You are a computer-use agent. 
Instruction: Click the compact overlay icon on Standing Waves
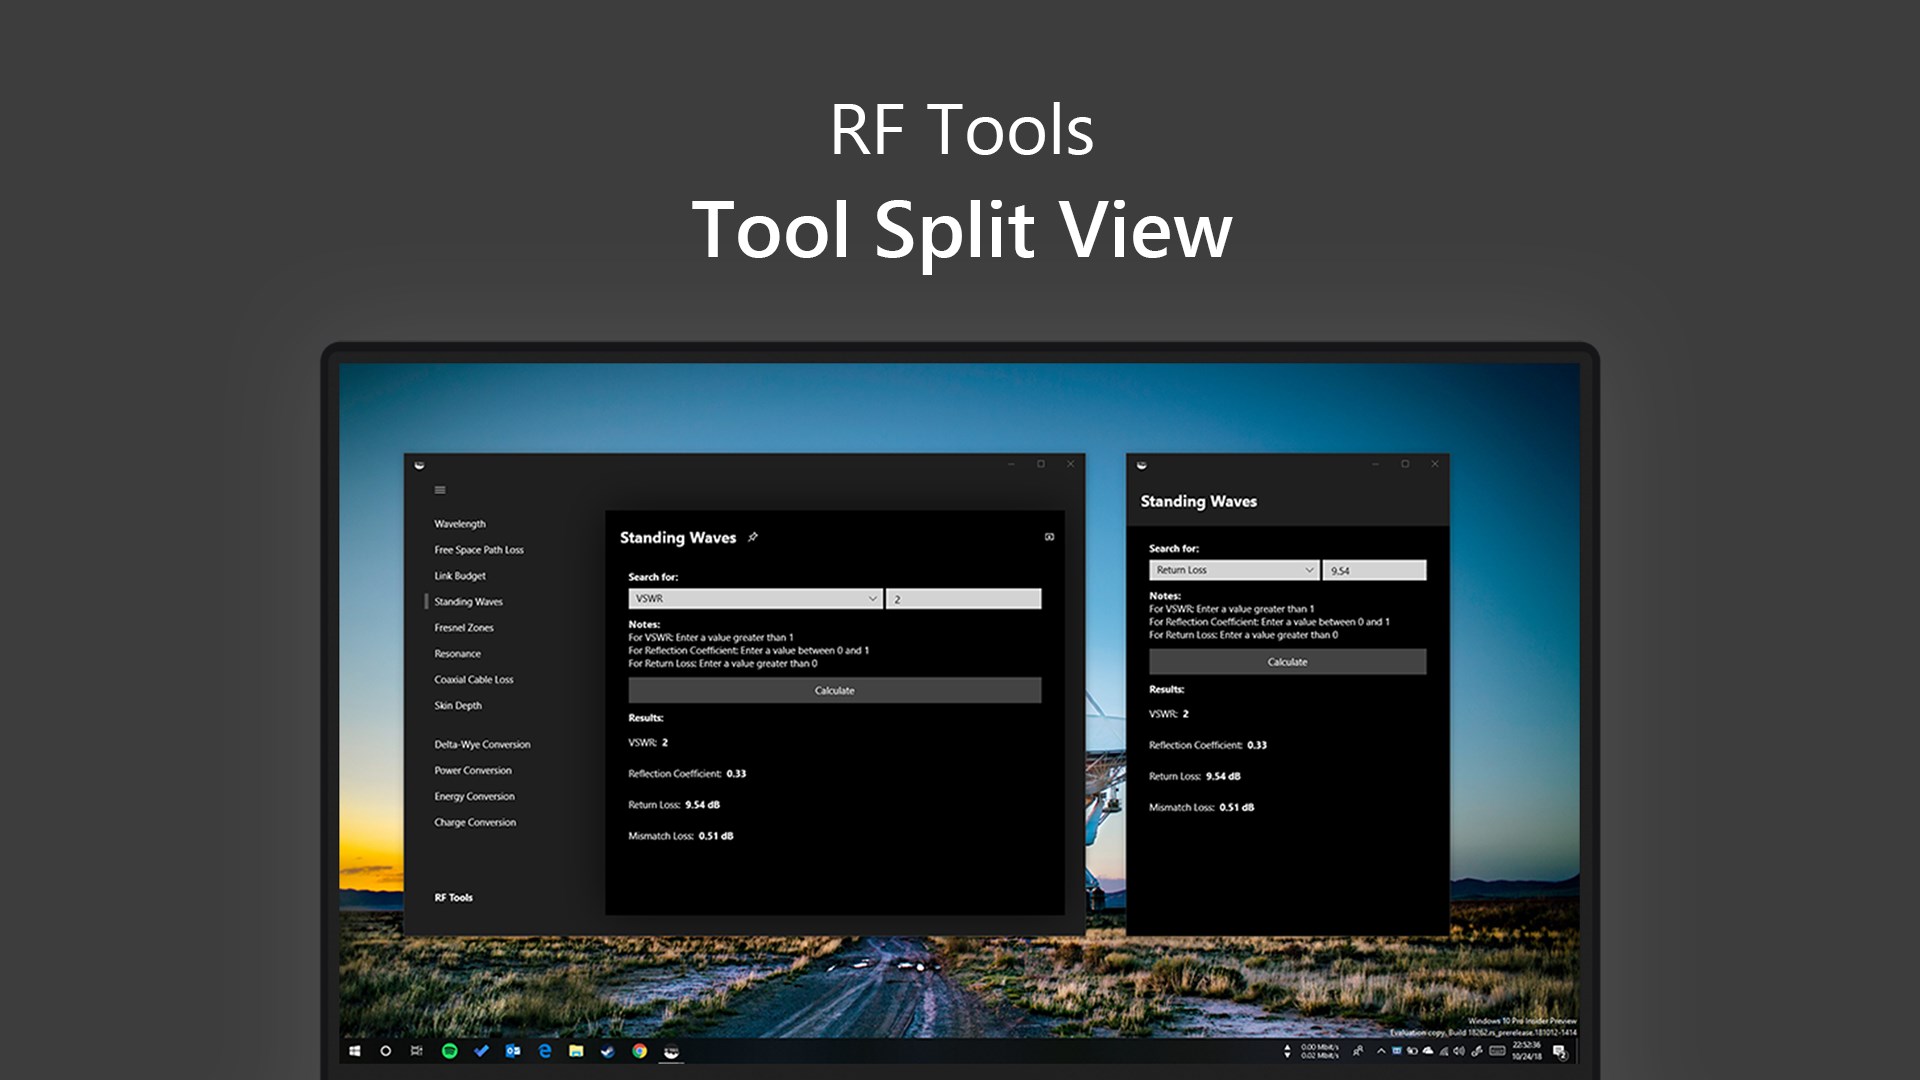(1049, 536)
